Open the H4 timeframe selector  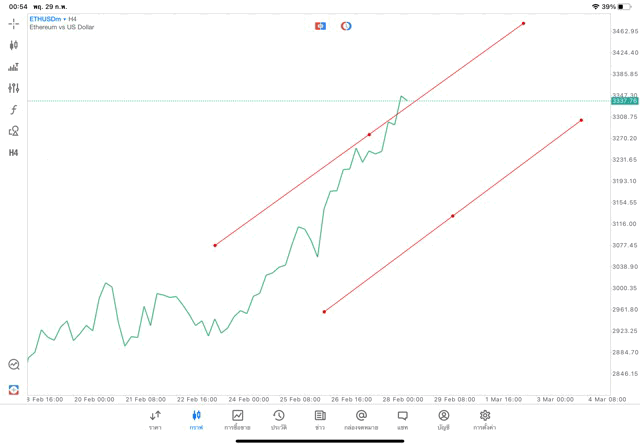[14, 153]
